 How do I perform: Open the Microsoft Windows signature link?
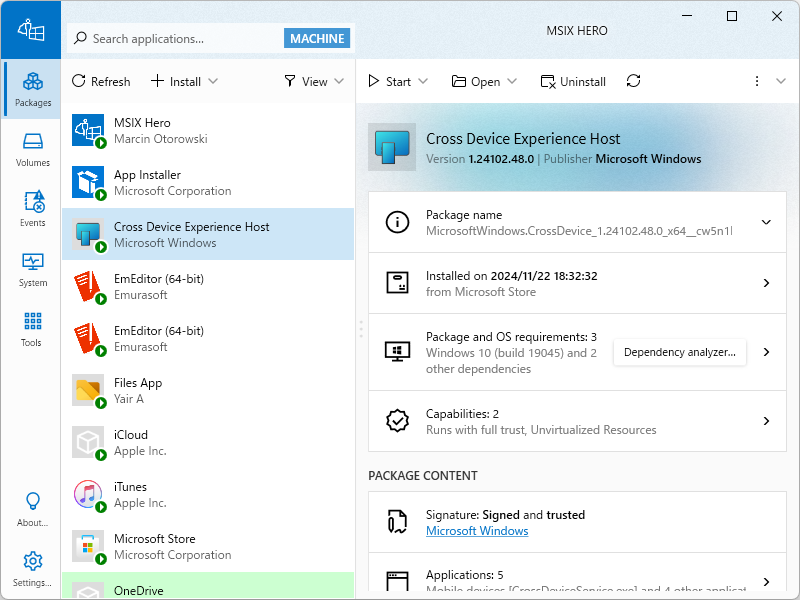point(477,531)
